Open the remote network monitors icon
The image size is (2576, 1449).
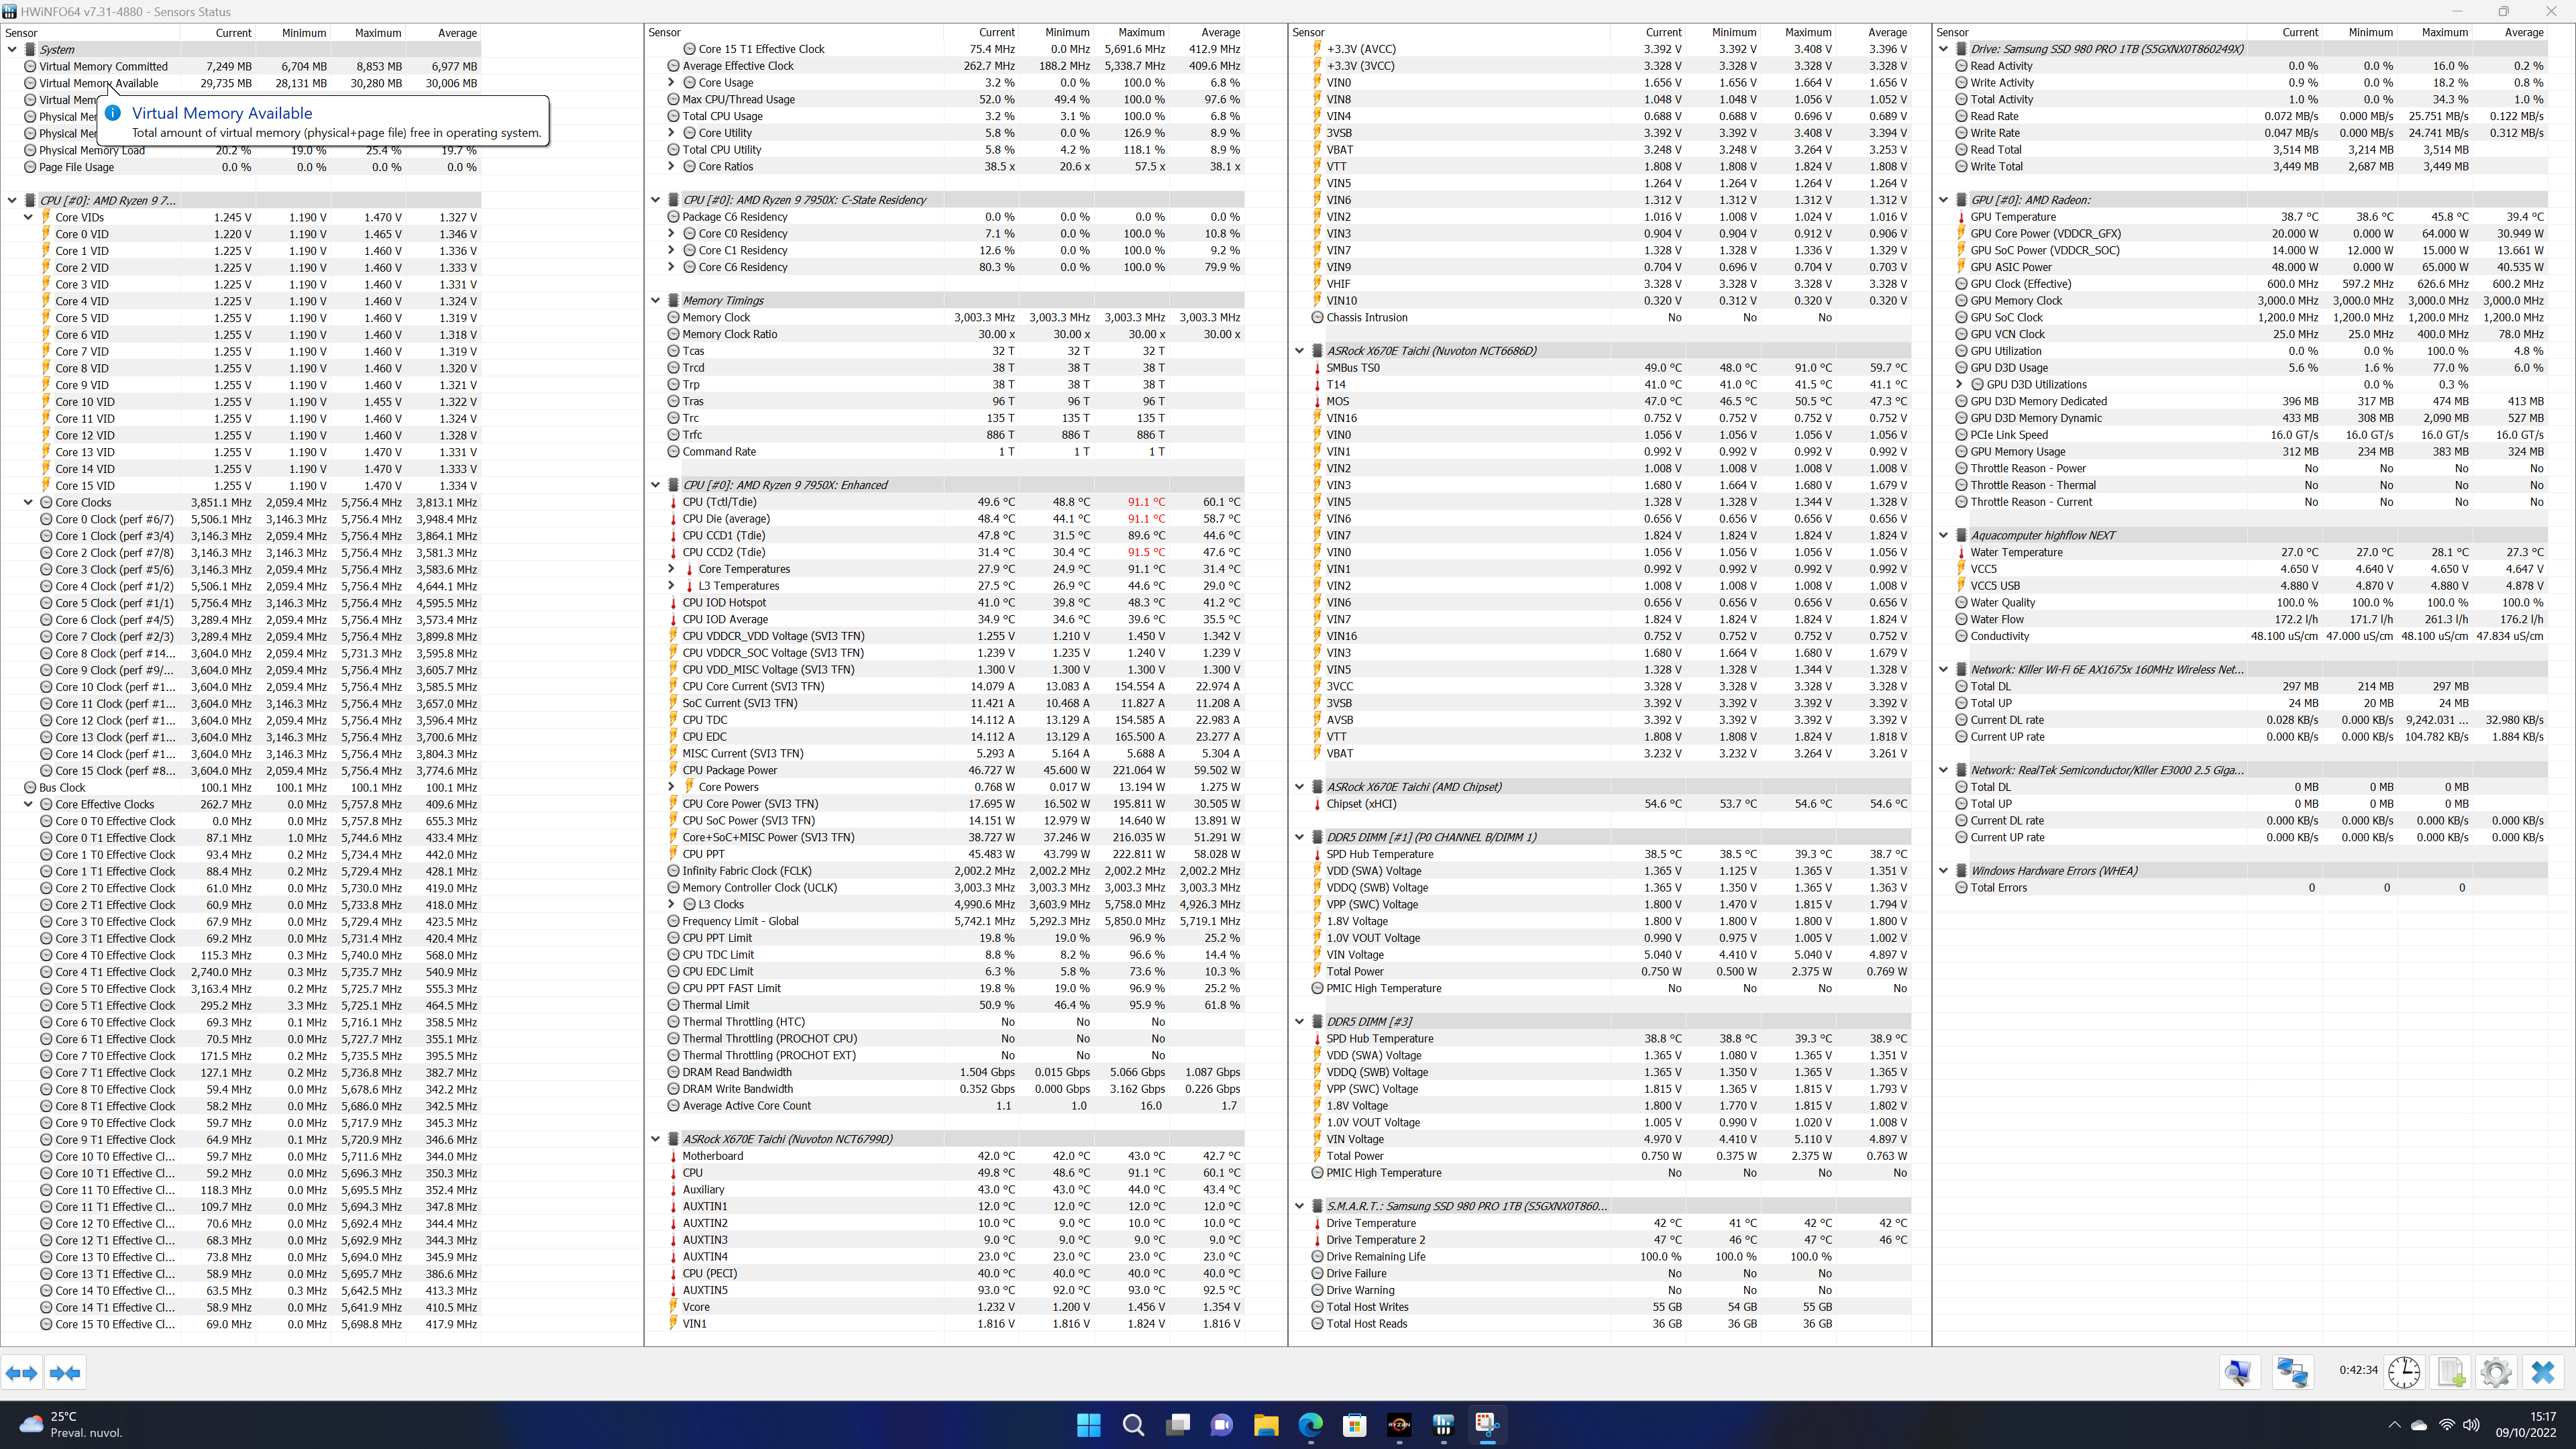click(x=2292, y=1372)
